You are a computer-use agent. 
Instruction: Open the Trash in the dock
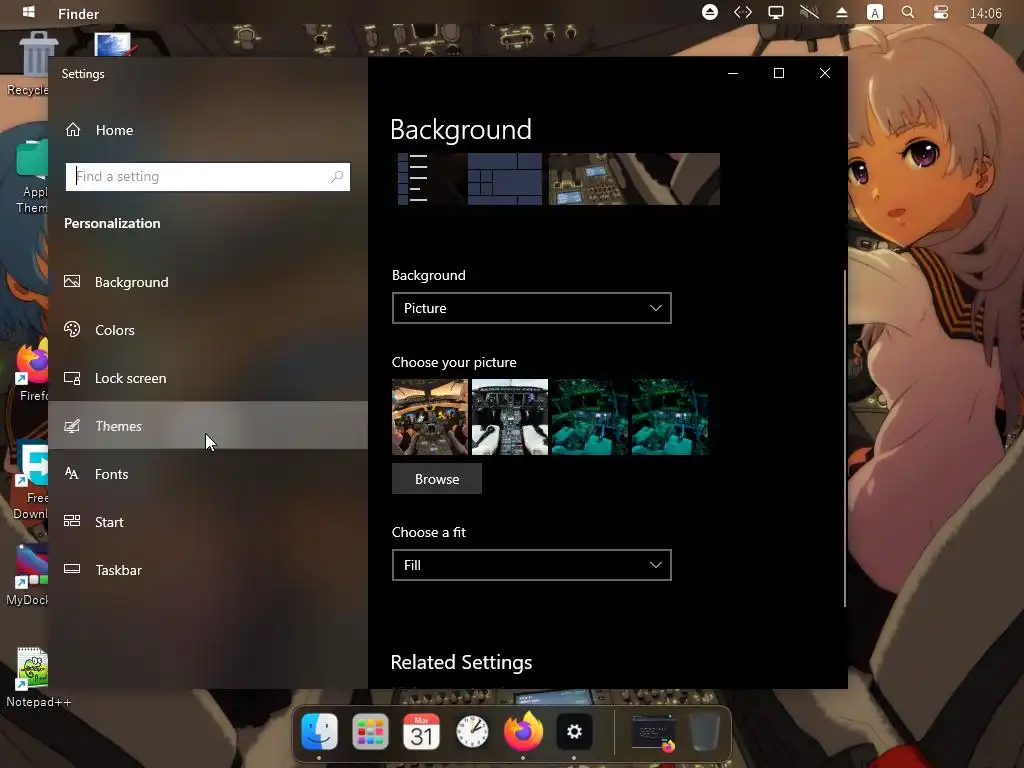point(705,732)
